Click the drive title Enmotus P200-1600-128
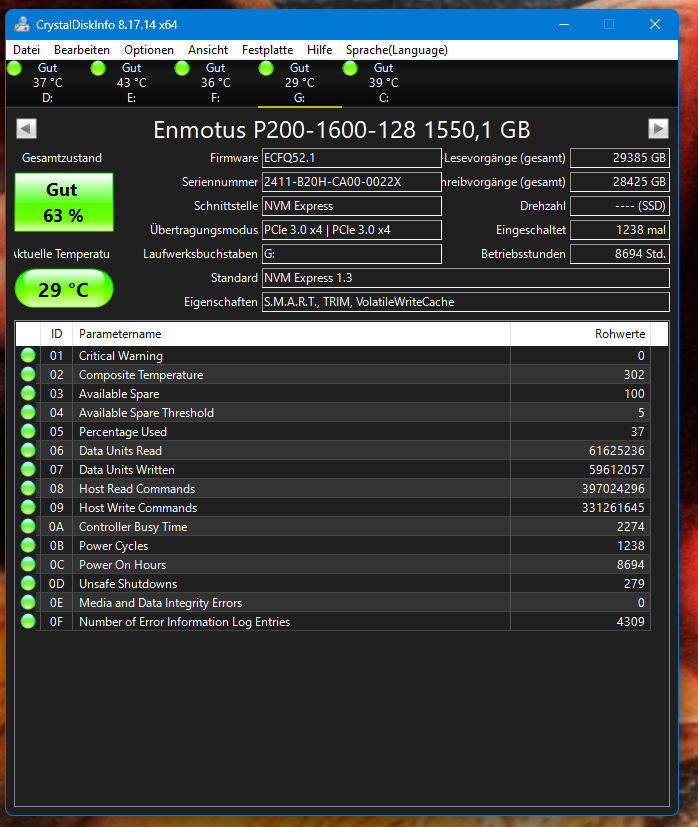 click(341, 130)
